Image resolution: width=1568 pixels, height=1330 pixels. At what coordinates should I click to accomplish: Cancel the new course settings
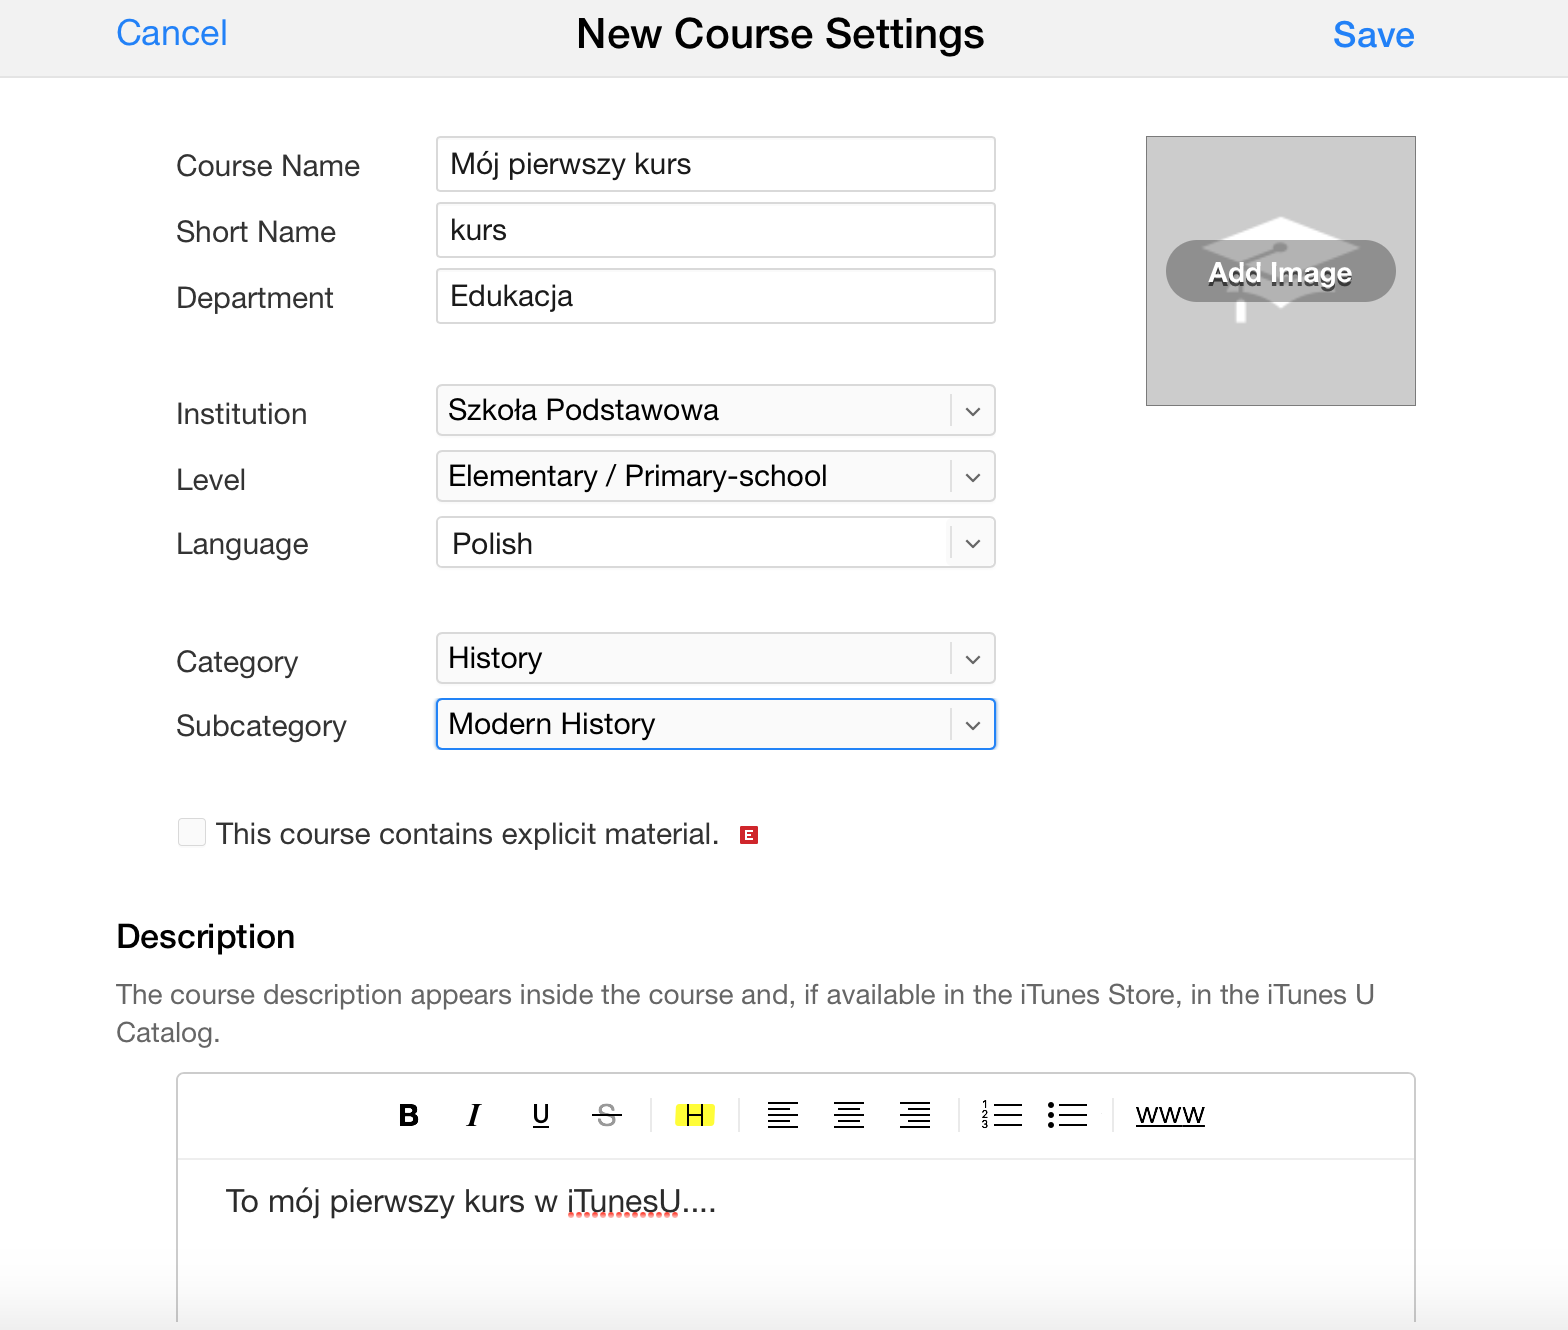point(172,33)
